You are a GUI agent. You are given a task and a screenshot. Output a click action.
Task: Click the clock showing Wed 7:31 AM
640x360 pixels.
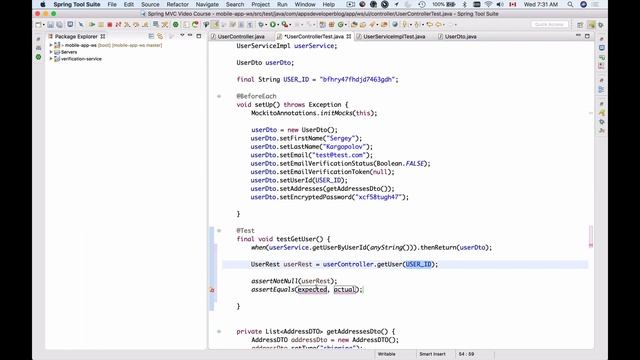[x=540, y=4]
